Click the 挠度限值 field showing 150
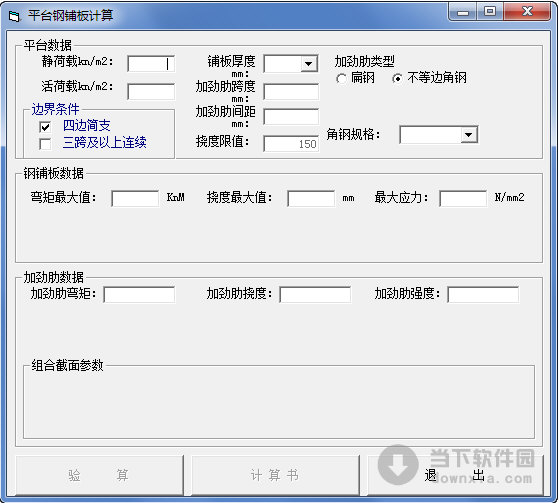559x503 pixels. tap(291, 144)
